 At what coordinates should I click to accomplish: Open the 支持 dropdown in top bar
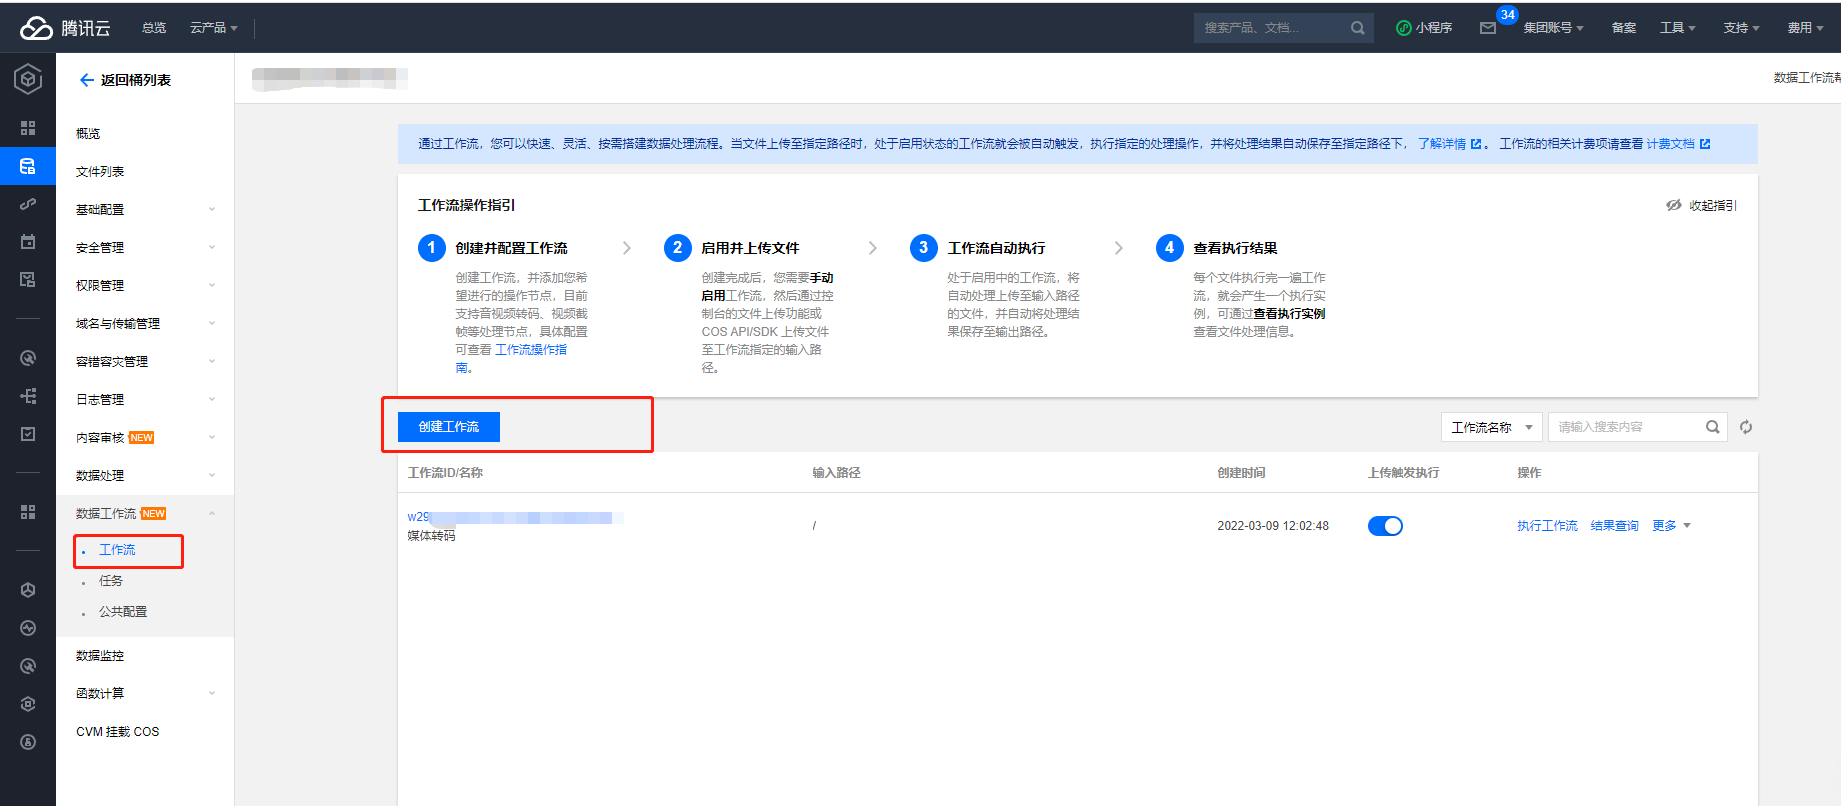click(x=1741, y=28)
